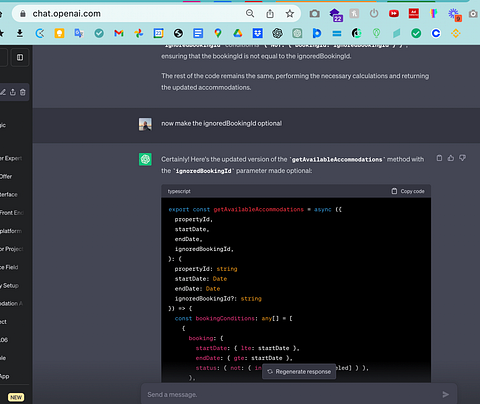The width and height of the screenshot is (480, 404).
Task: Click 'now make the ignoredBookingId optional' message
Action: coord(221,123)
